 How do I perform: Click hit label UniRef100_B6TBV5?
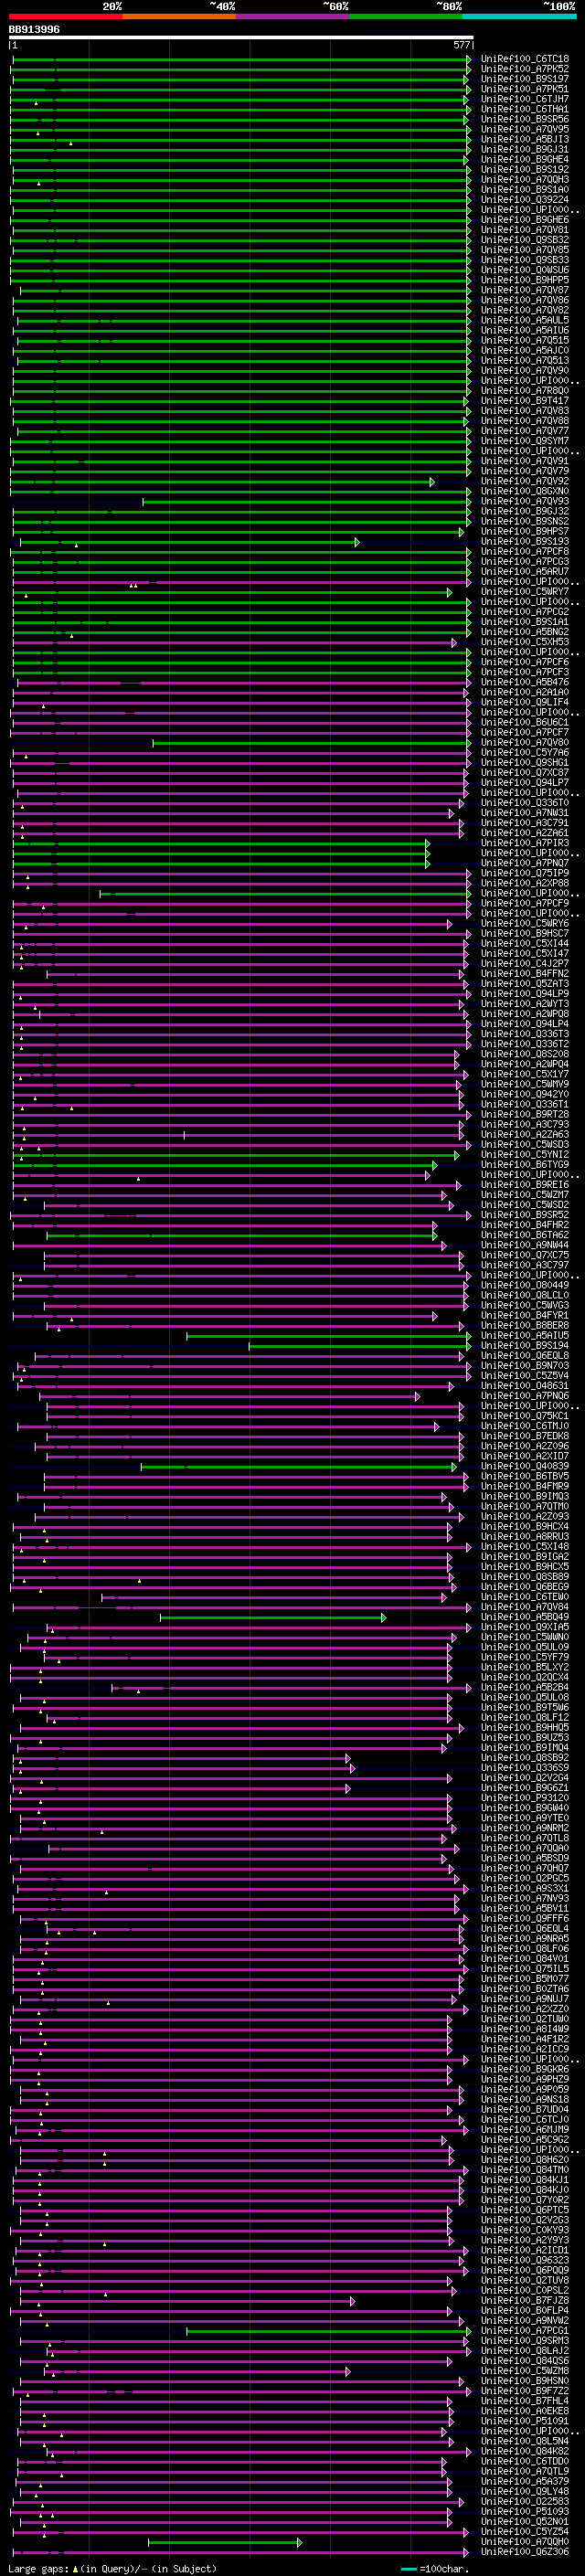coord(525,1476)
